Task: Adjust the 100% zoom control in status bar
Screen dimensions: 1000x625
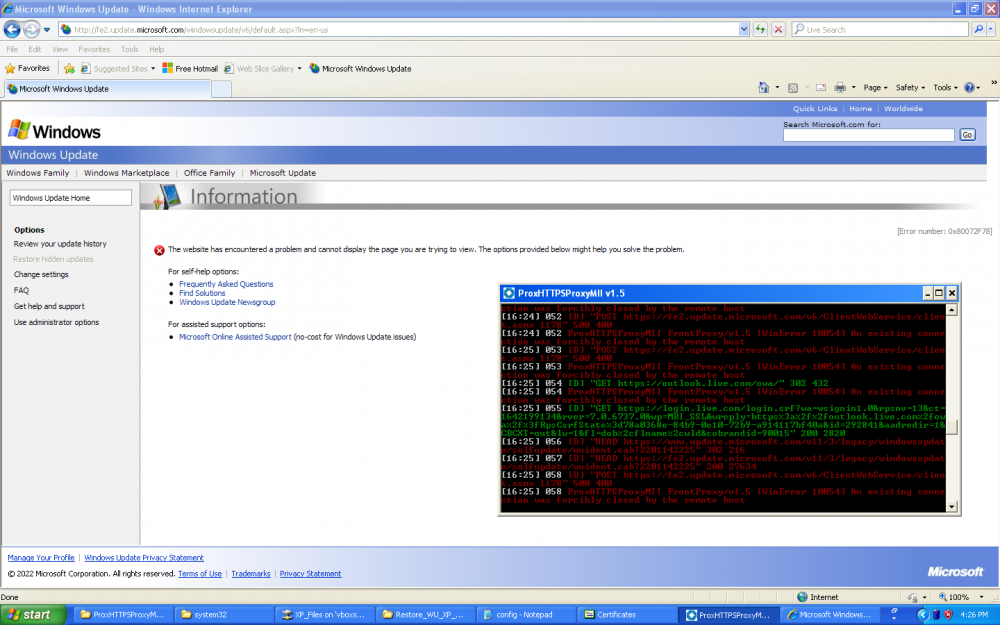Action: coord(958,597)
